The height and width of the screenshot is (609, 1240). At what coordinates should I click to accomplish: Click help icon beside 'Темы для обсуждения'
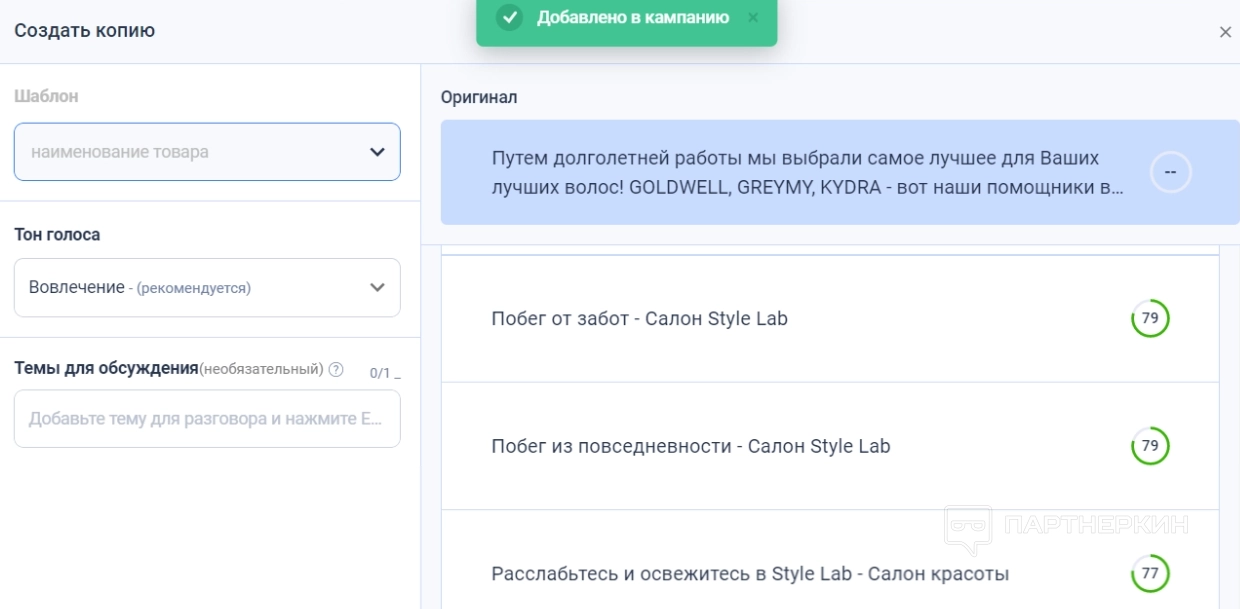pyautogui.click(x=336, y=369)
